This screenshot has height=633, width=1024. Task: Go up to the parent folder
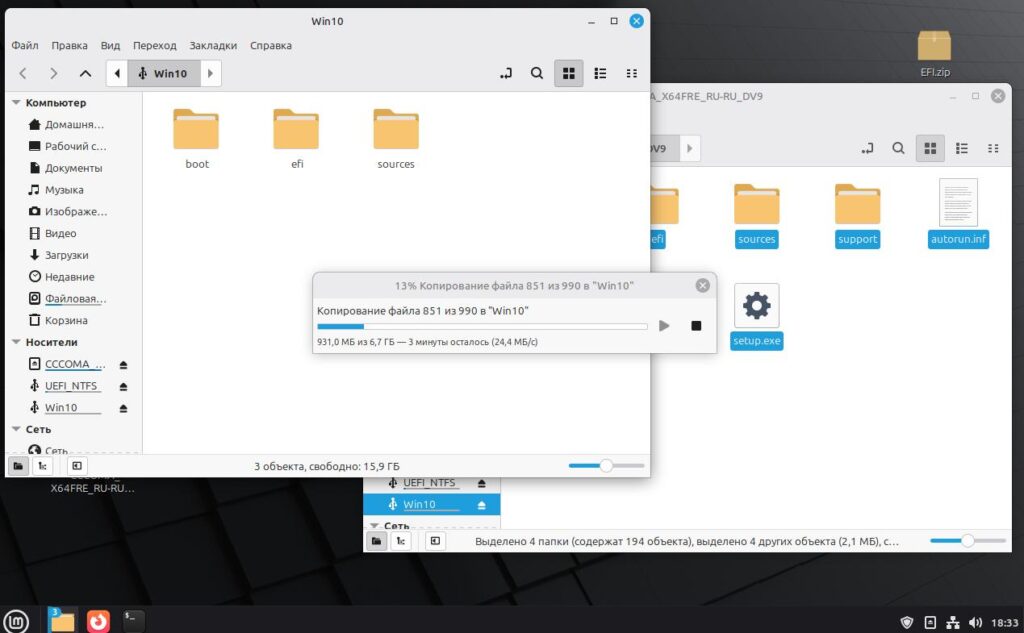point(85,73)
